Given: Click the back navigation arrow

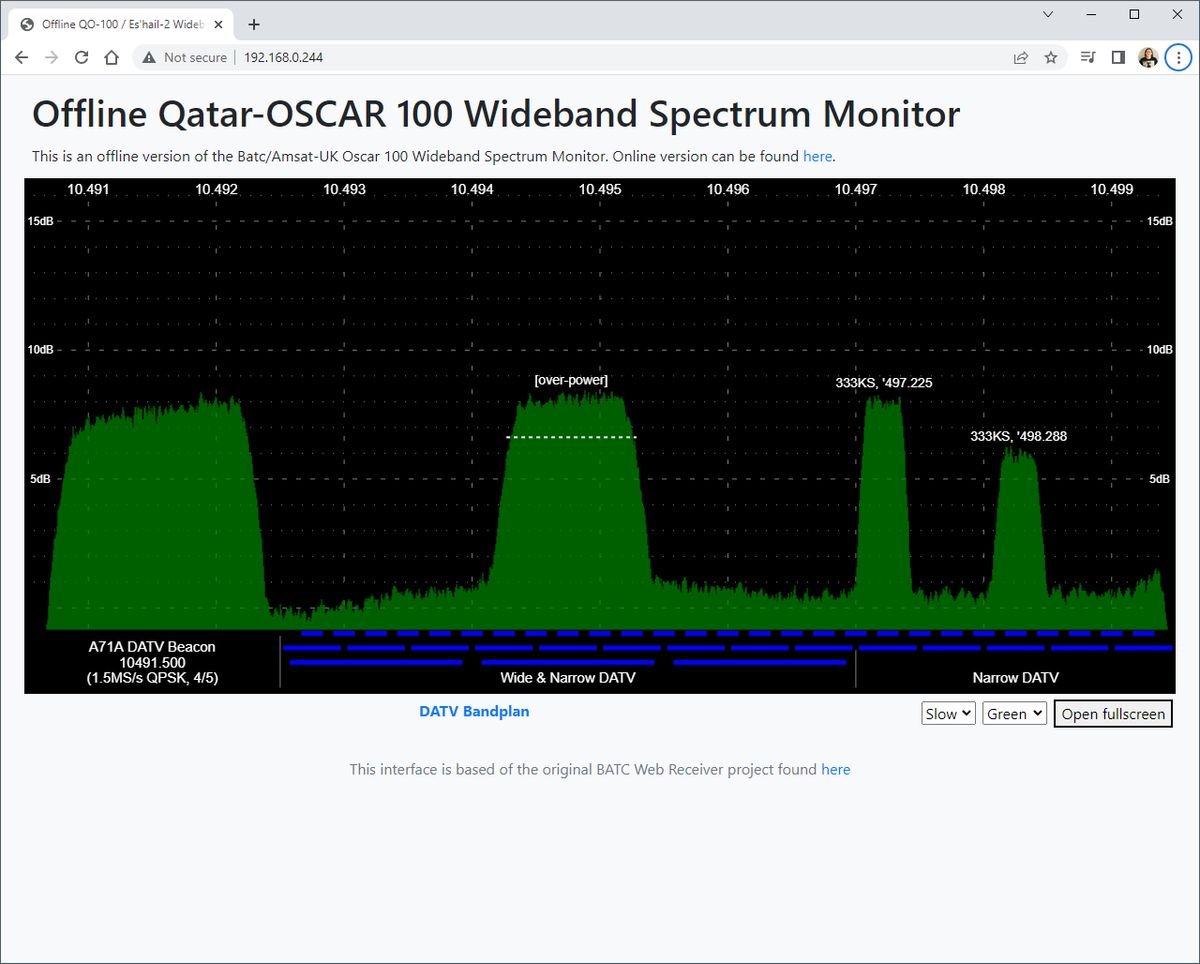Looking at the screenshot, I should coord(21,57).
